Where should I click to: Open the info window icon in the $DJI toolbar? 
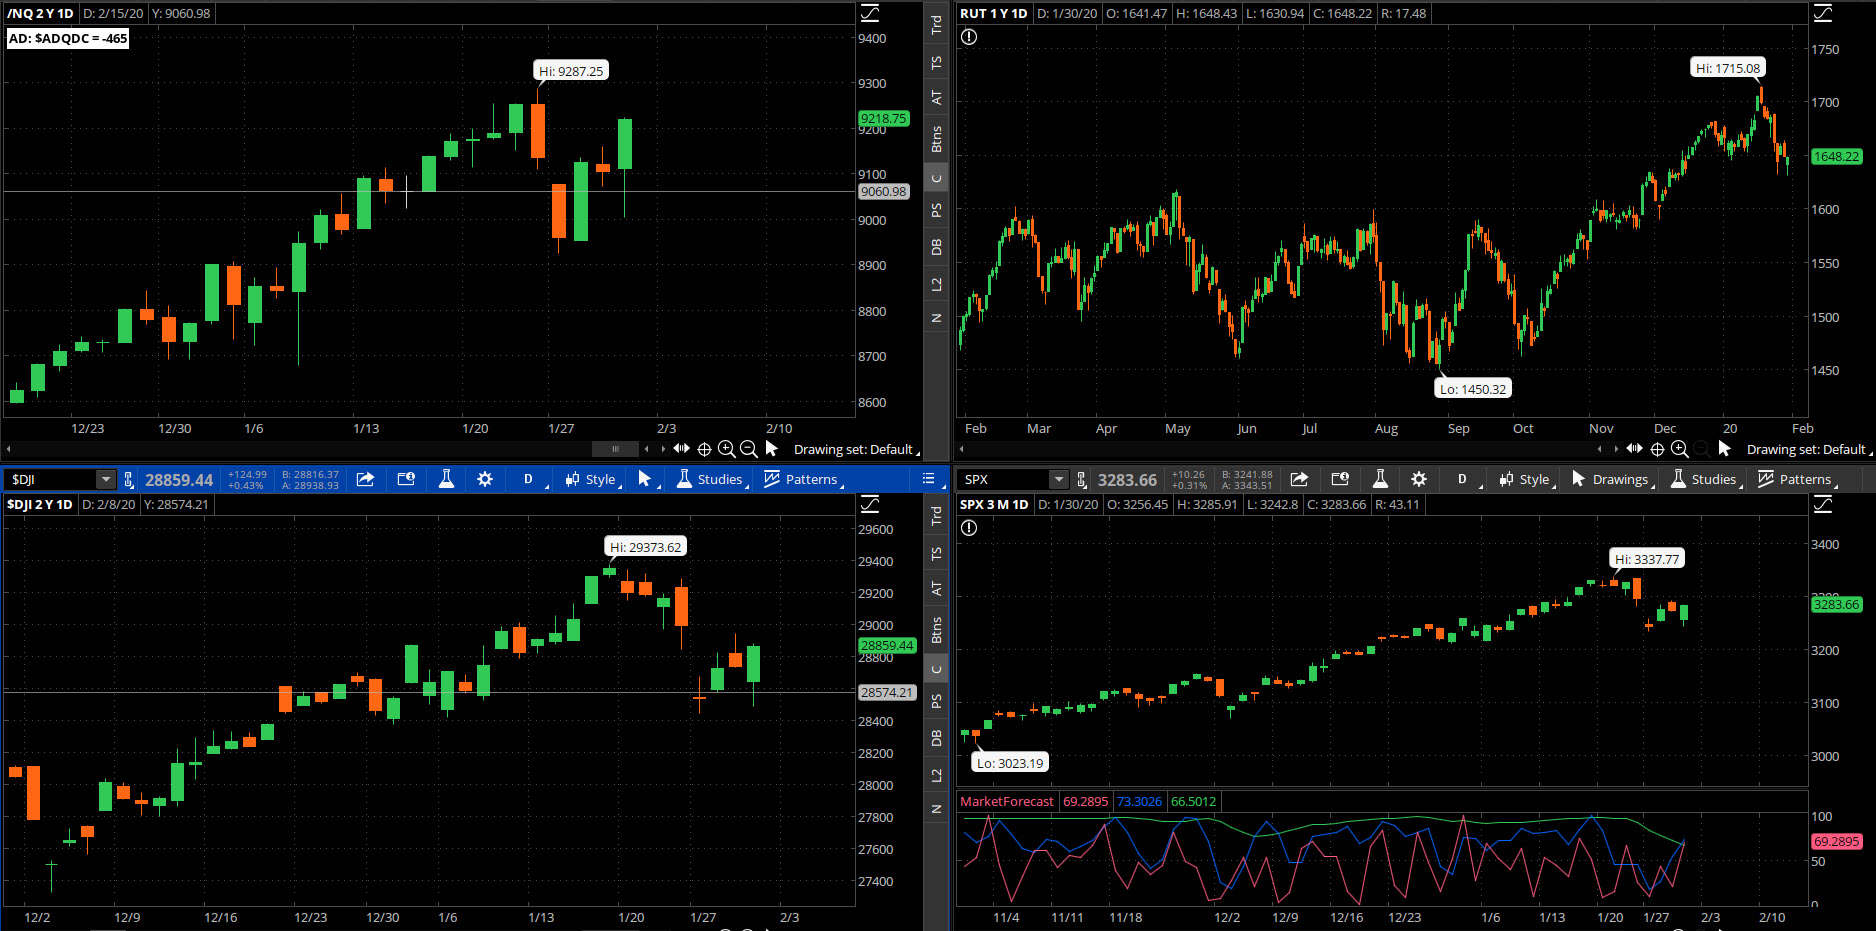(406, 479)
